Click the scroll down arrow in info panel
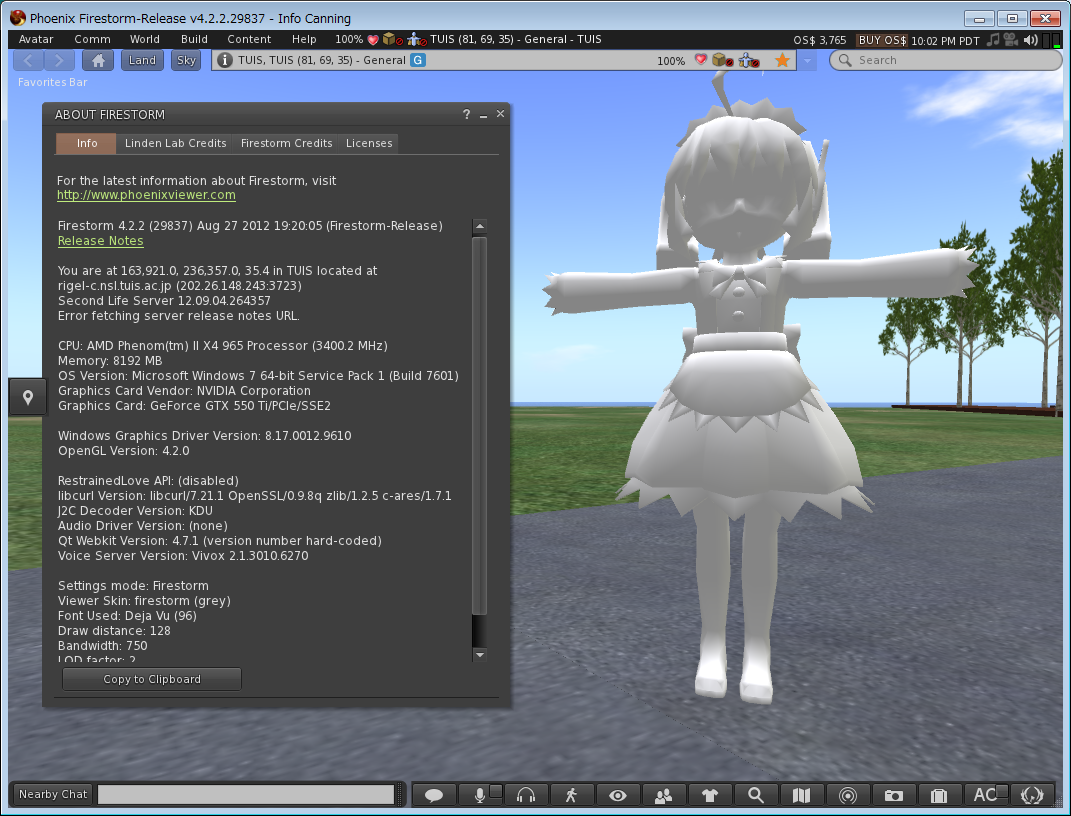Viewport: 1071px width, 816px height. click(479, 655)
